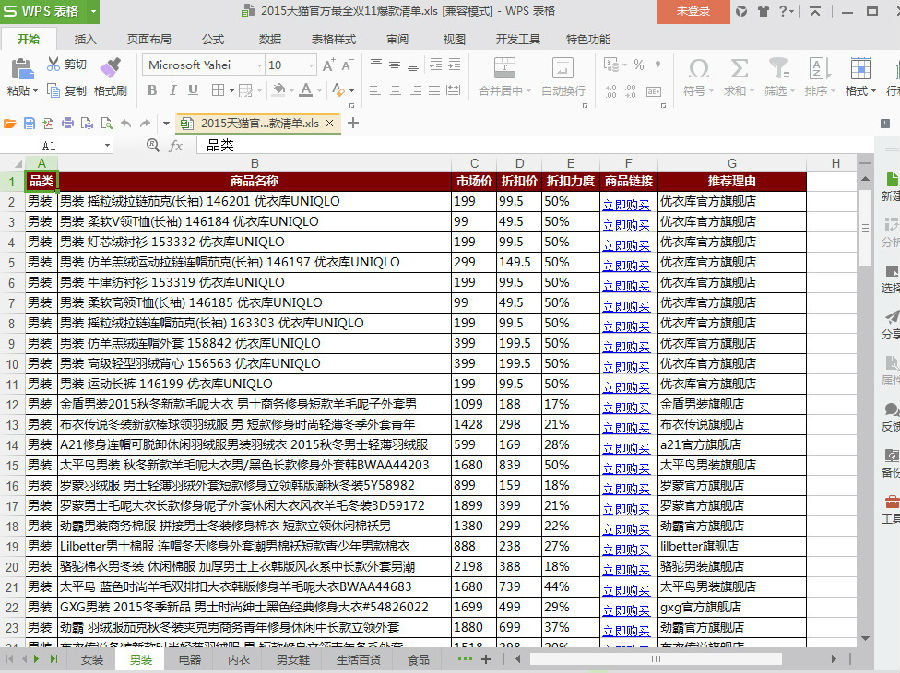
Task: Open the 特色功能 ribbon tab
Action: [588, 39]
